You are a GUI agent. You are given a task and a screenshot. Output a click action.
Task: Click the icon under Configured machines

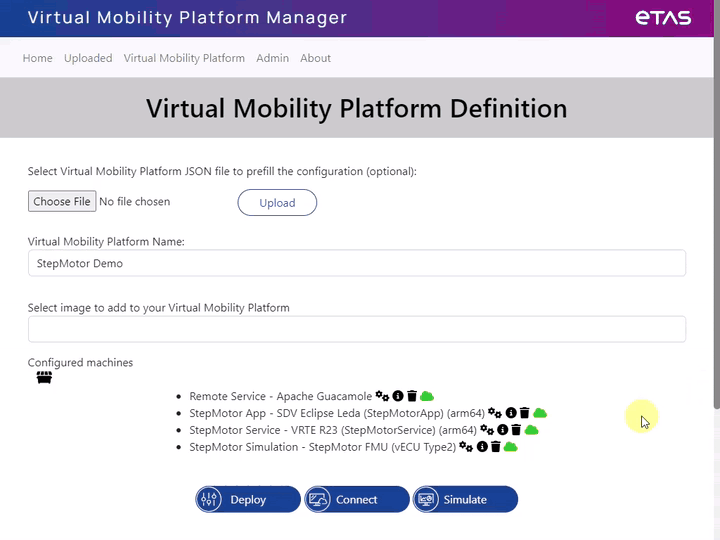click(x=44, y=377)
